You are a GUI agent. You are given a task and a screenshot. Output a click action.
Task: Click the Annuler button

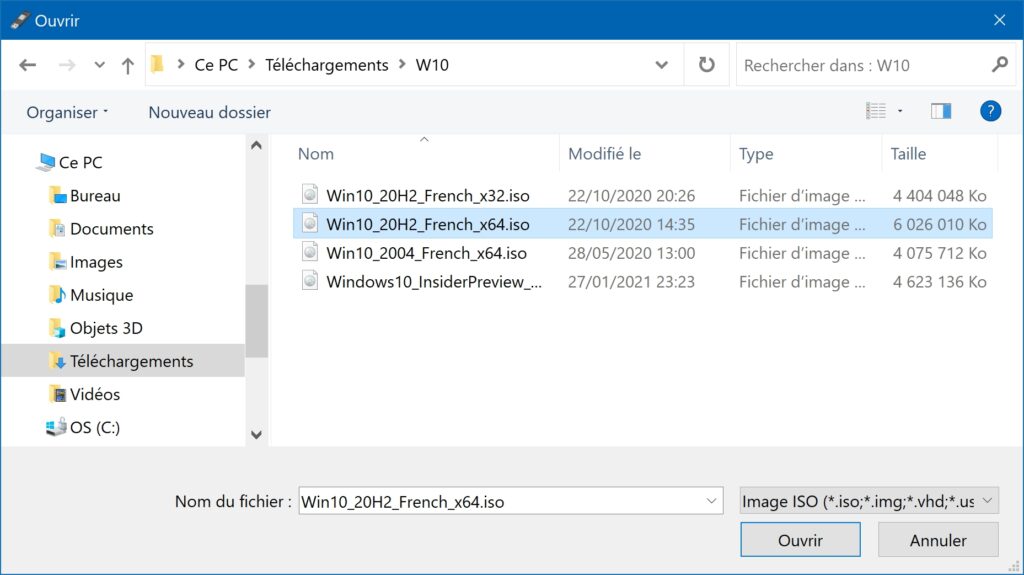pyautogui.click(x=938, y=540)
